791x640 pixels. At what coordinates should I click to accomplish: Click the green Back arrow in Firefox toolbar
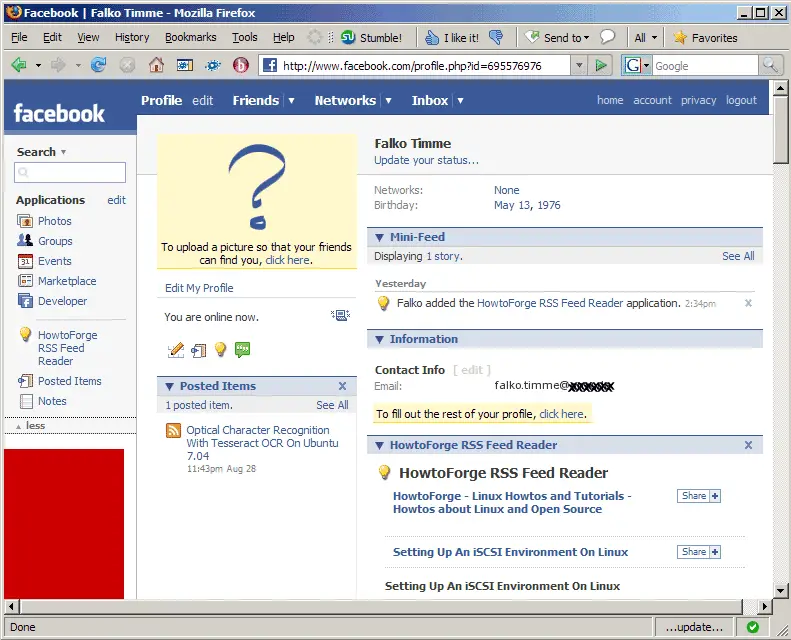[19, 65]
